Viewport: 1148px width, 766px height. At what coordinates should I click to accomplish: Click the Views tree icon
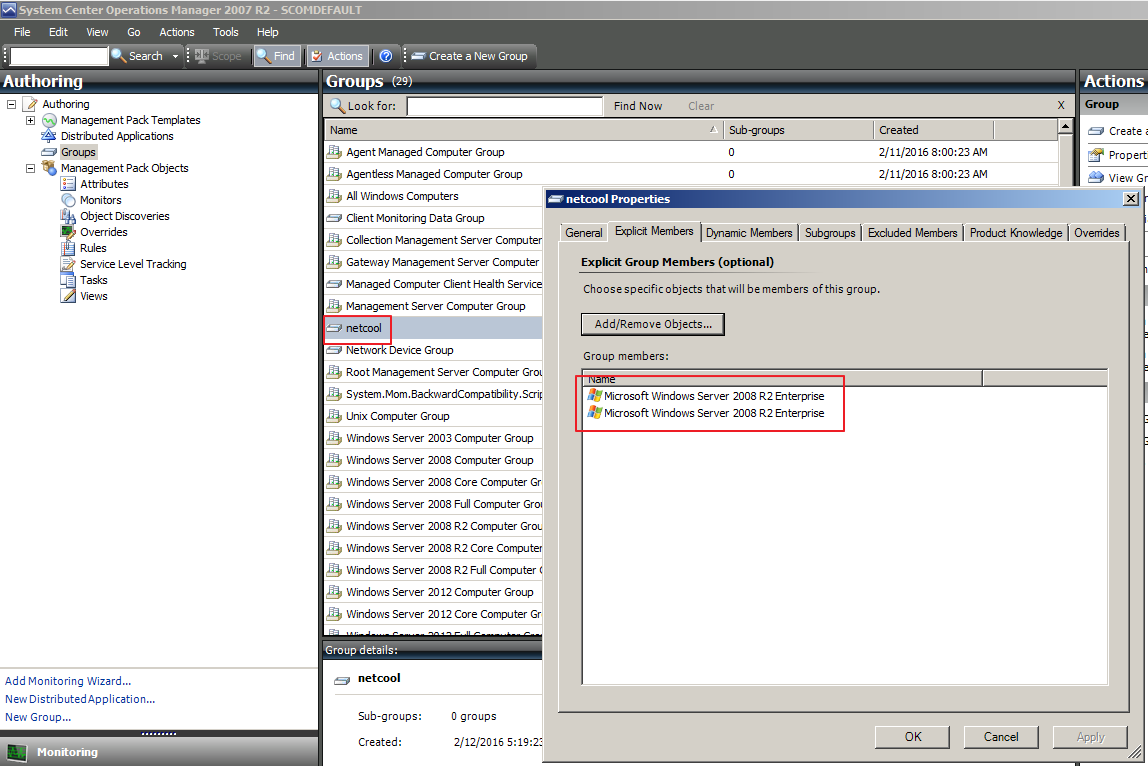point(68,297)
